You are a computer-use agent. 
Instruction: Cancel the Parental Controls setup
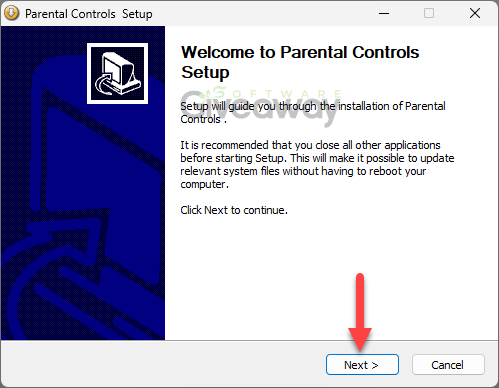(448, 365)
